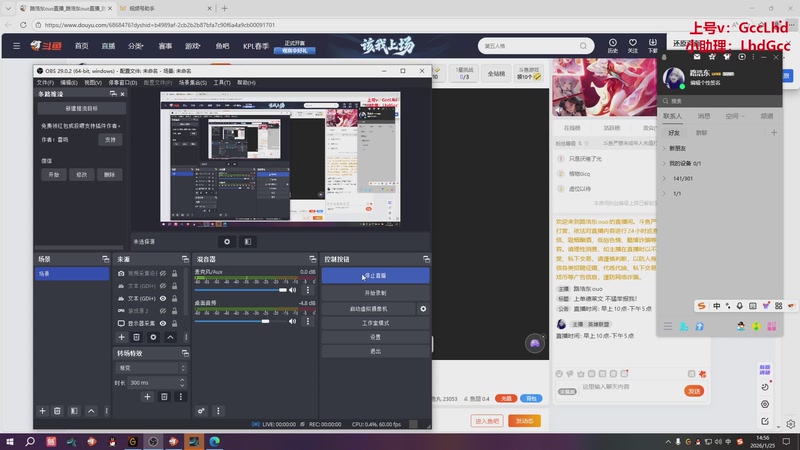Remove transition using Scene Transitions trash icon
Image resolution: width=800 pixels, height=450 pixels.
164,396
